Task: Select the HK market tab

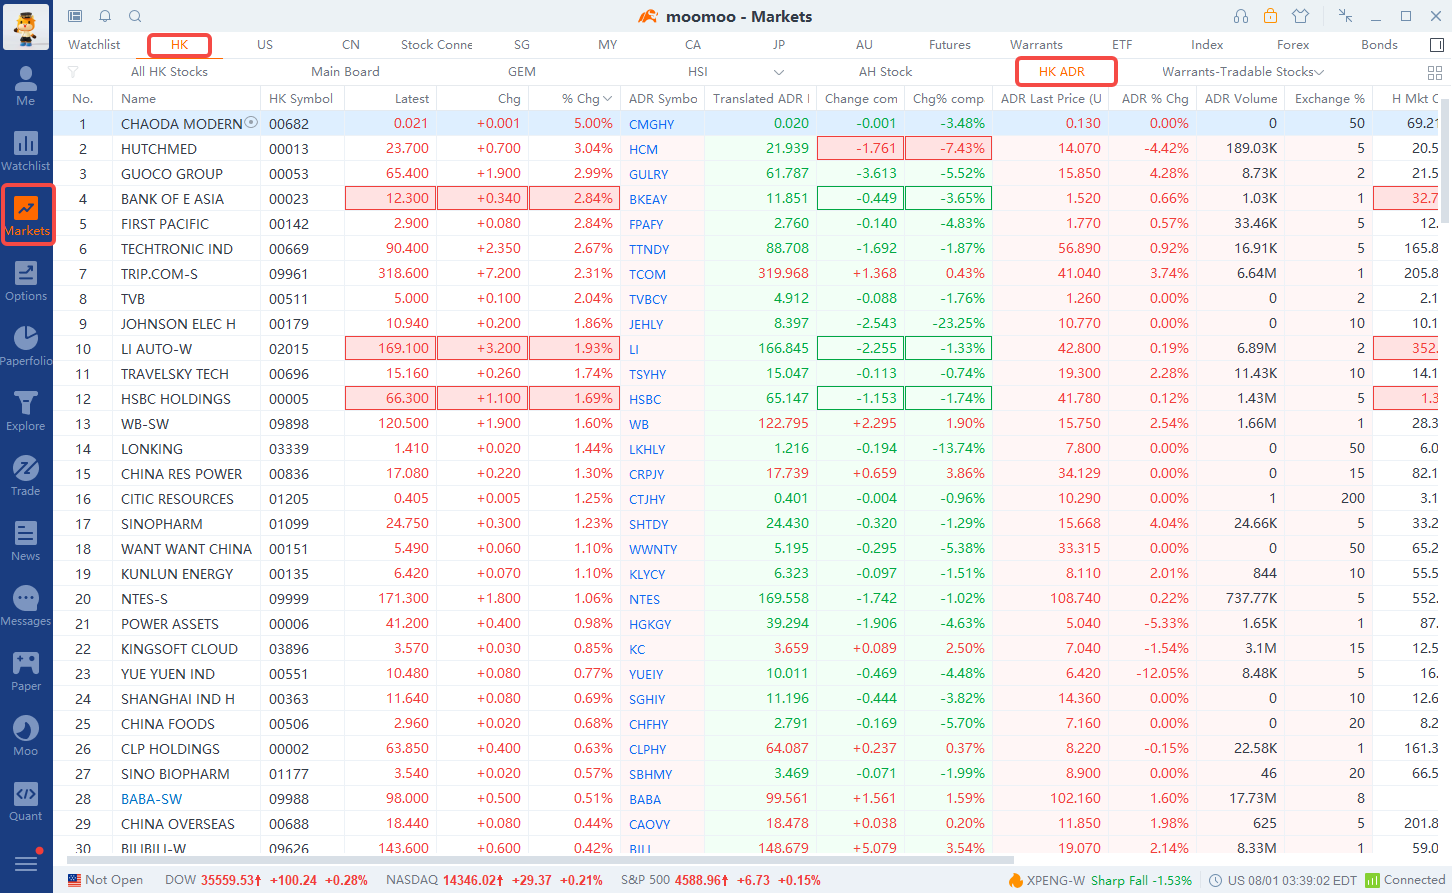Action: click(179, 45)
